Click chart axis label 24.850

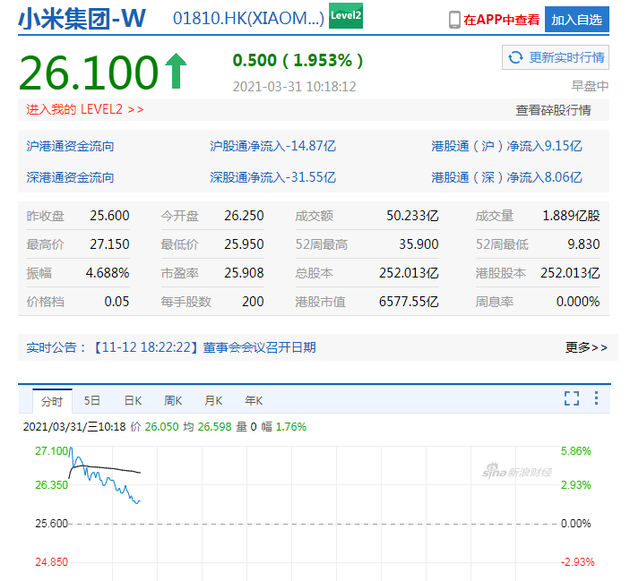point(51,562)
